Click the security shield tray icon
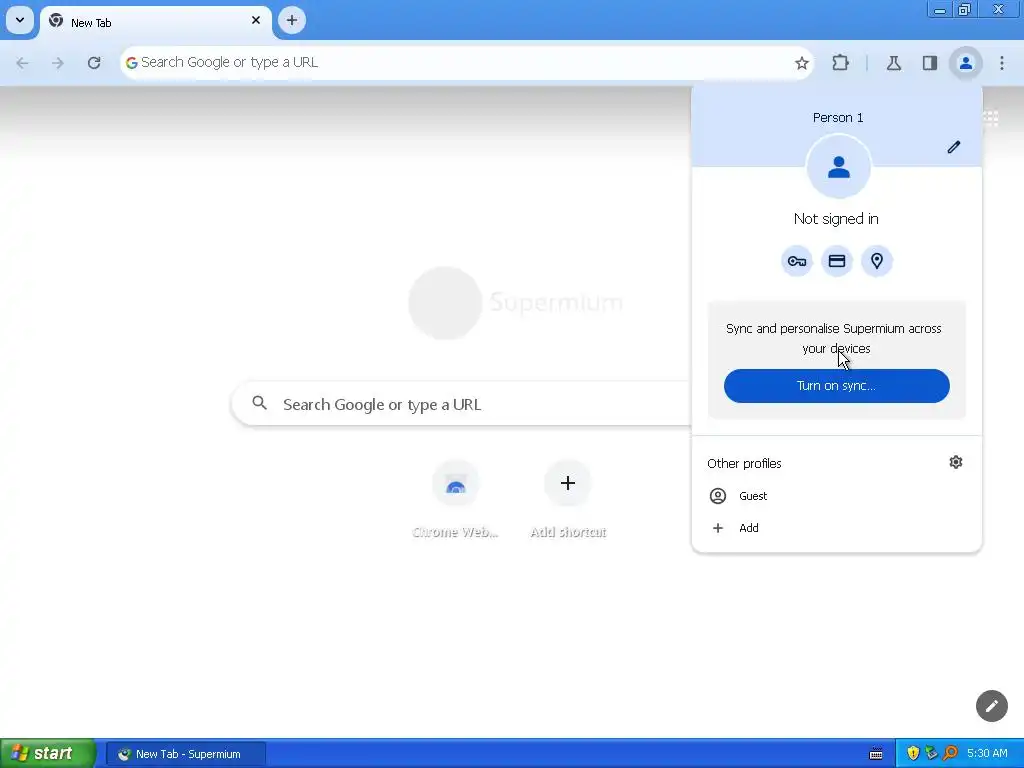 [913, 754]
